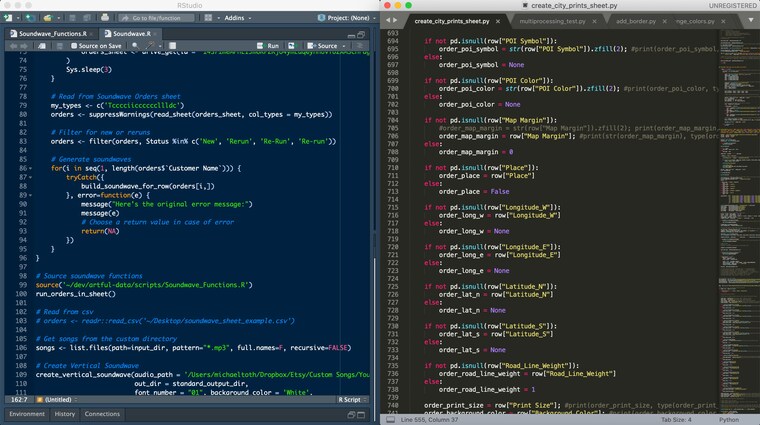The image size is (760, 425).
Task: Open the (Untitled) function navigator menu
Action: click(57, 400)
